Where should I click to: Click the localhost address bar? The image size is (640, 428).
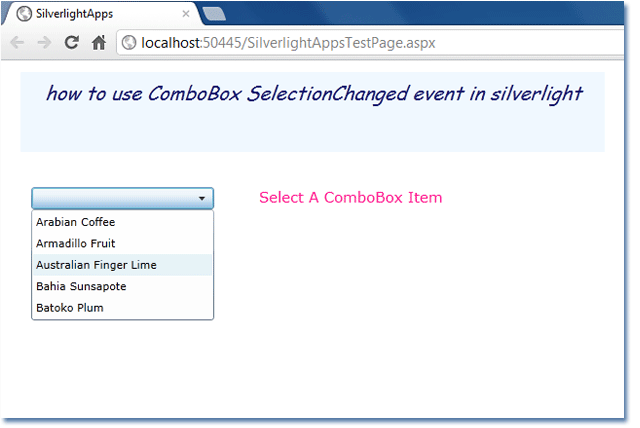[369, 42]
